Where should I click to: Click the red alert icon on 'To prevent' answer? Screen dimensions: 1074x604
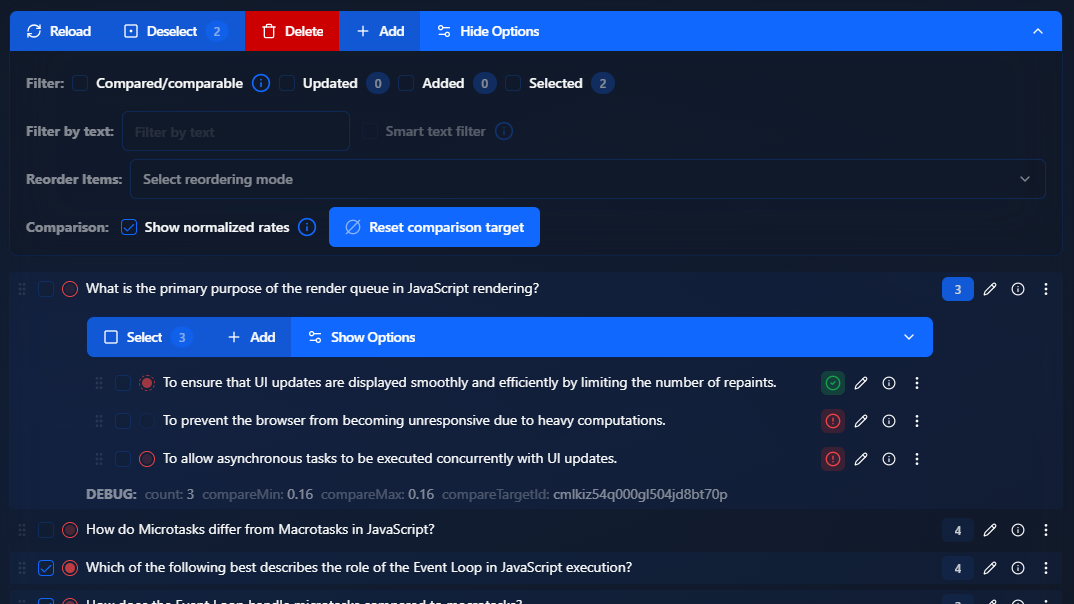coord(833,421)
